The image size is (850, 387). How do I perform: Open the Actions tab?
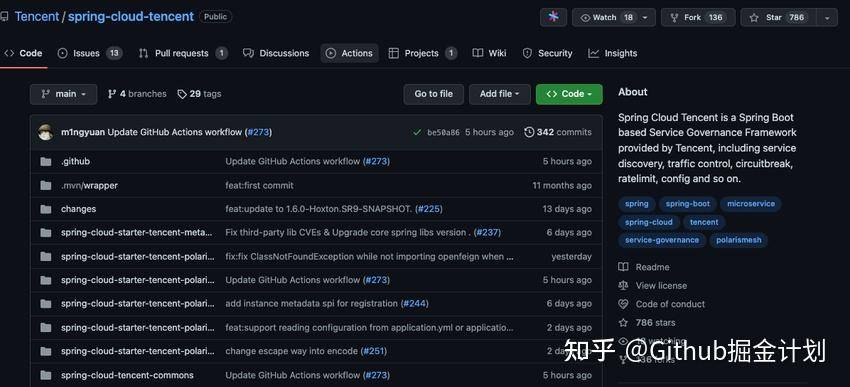tap(349, 53)
